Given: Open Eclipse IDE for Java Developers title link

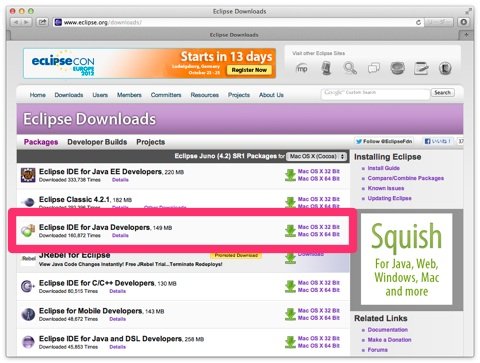Looking at the screenshot, I should point(94,227).
